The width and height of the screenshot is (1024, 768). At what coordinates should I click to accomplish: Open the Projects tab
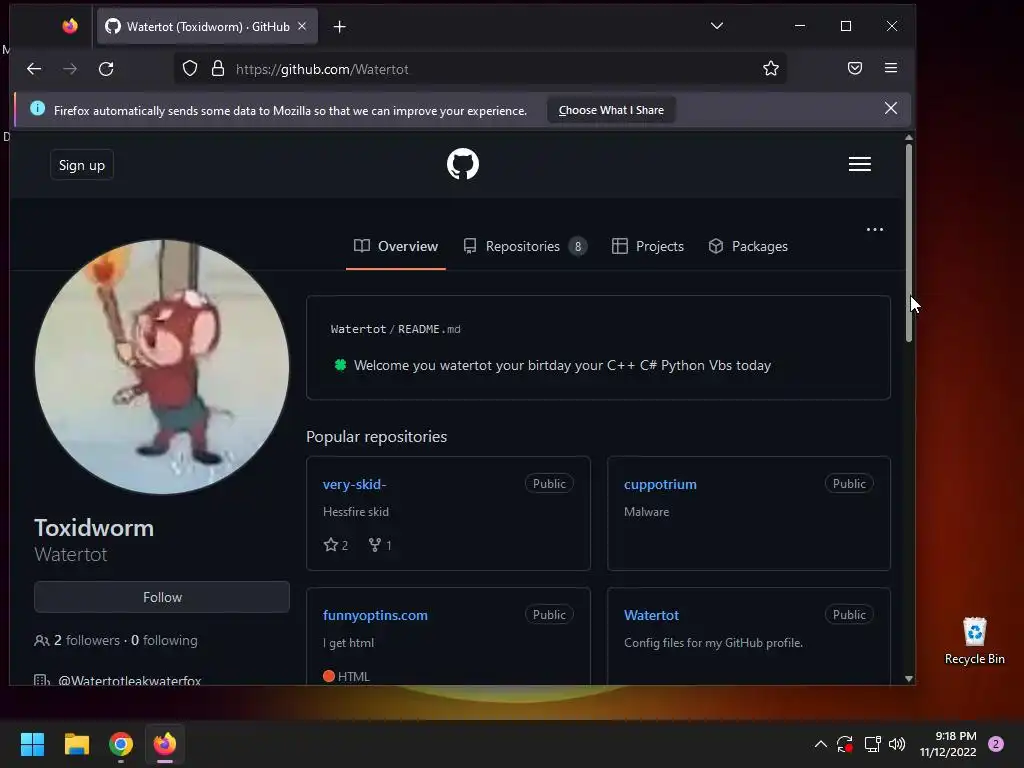pyautogui.click(x=648, y=246)
